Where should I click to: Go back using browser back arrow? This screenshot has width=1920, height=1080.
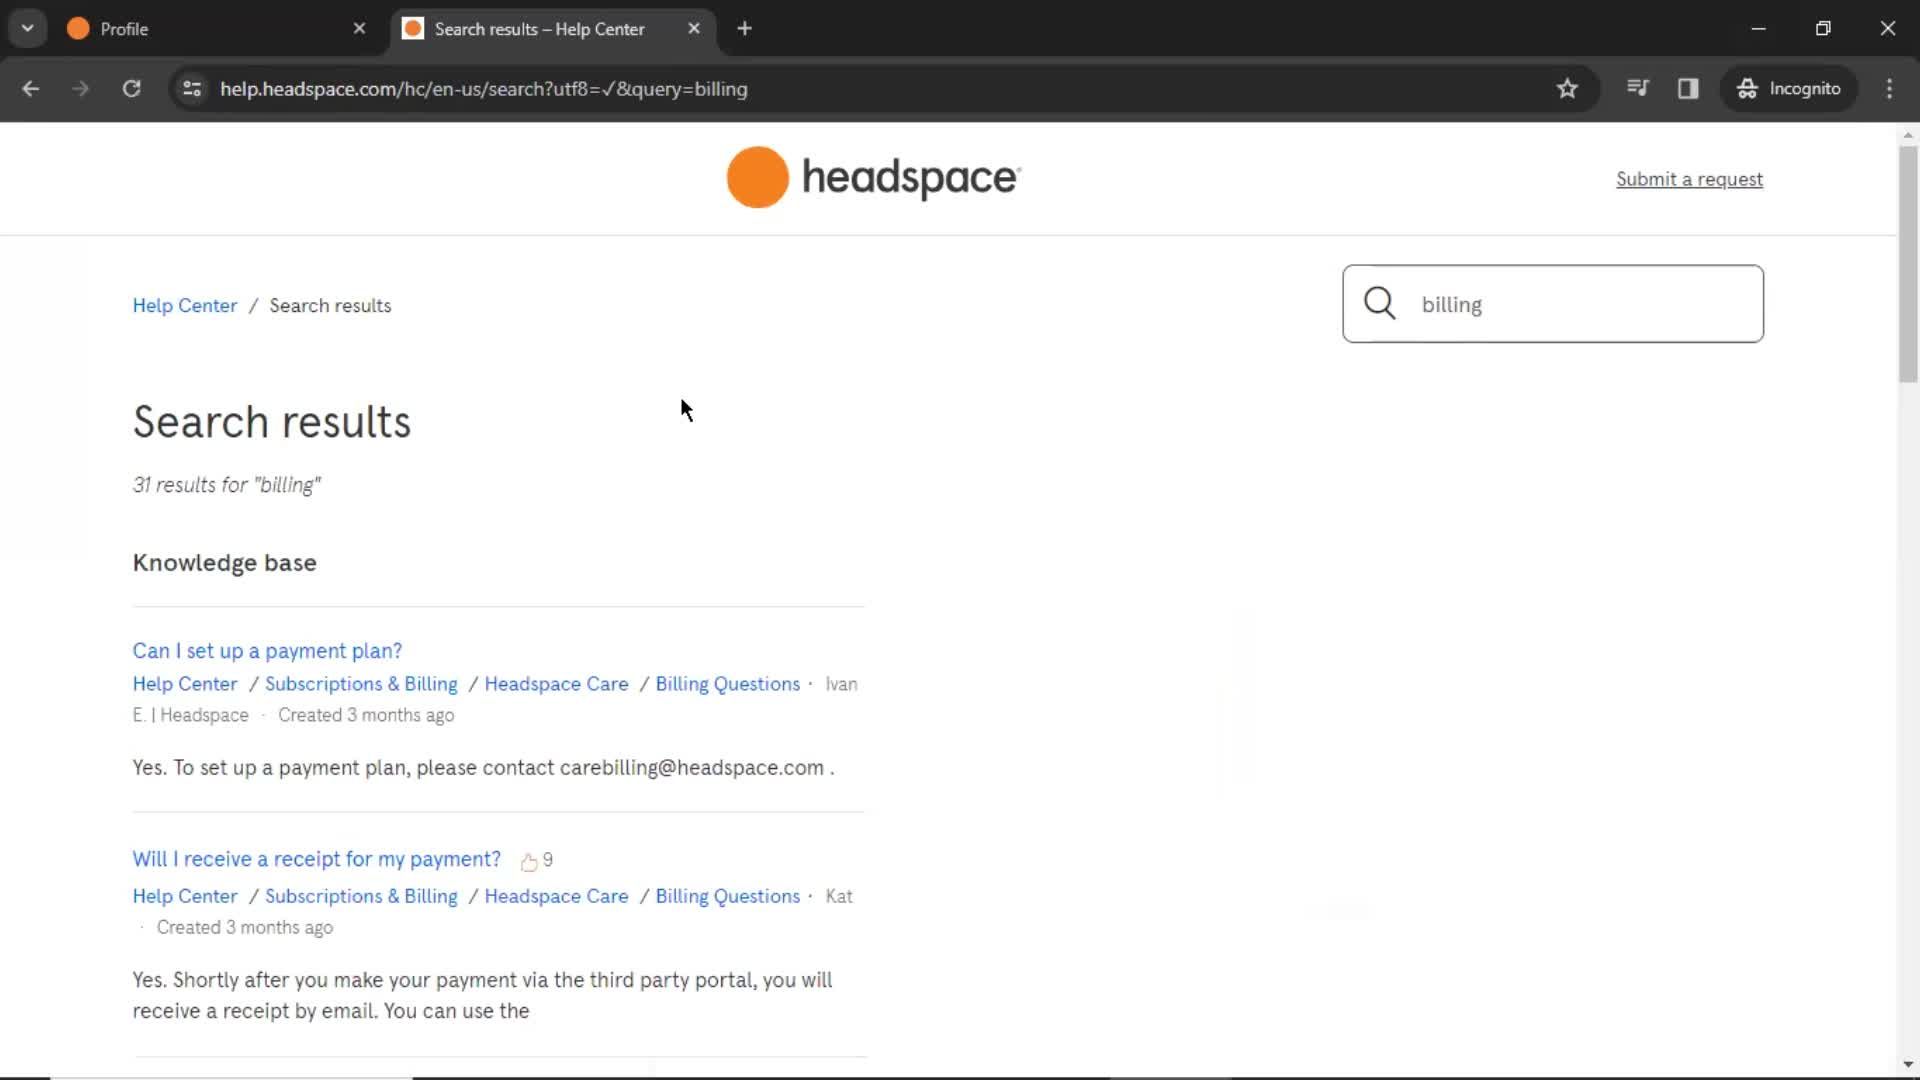coord(31,89)
